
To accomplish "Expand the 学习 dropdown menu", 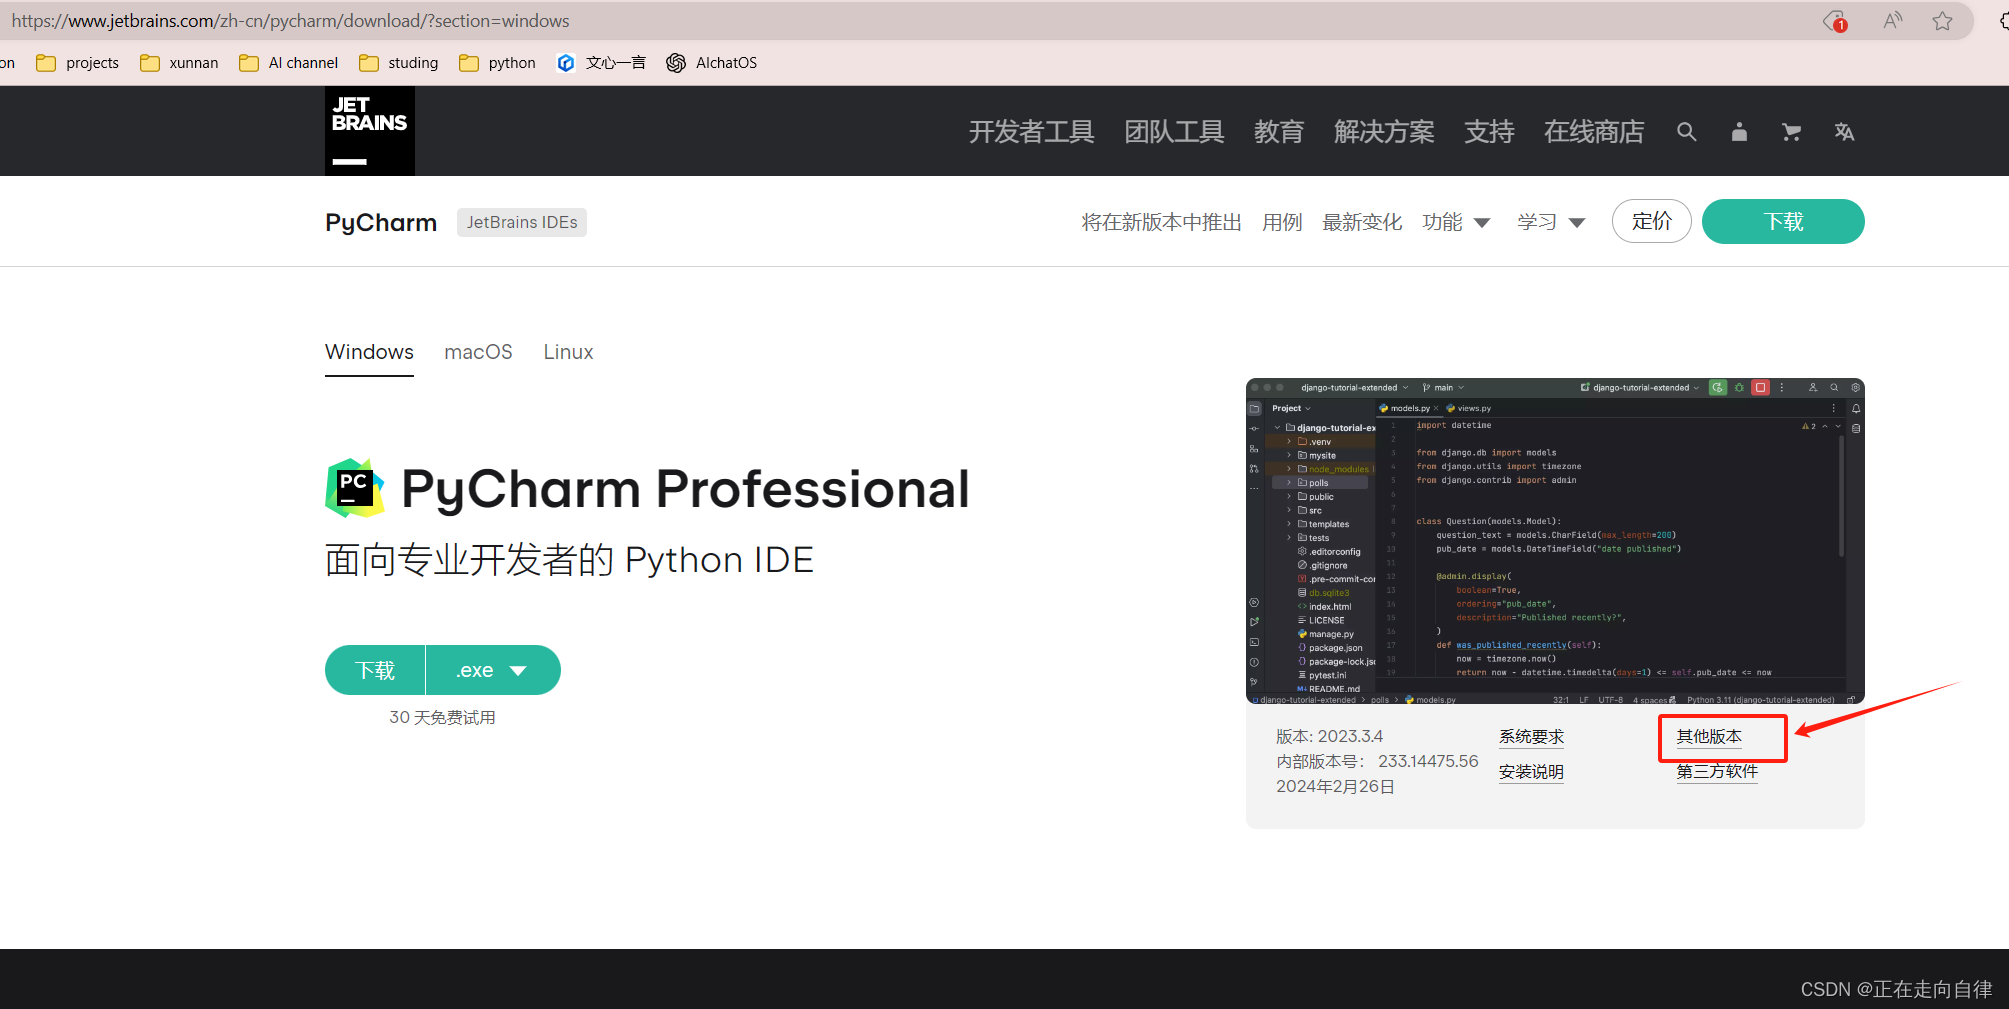I will (x=1551, y=222).
